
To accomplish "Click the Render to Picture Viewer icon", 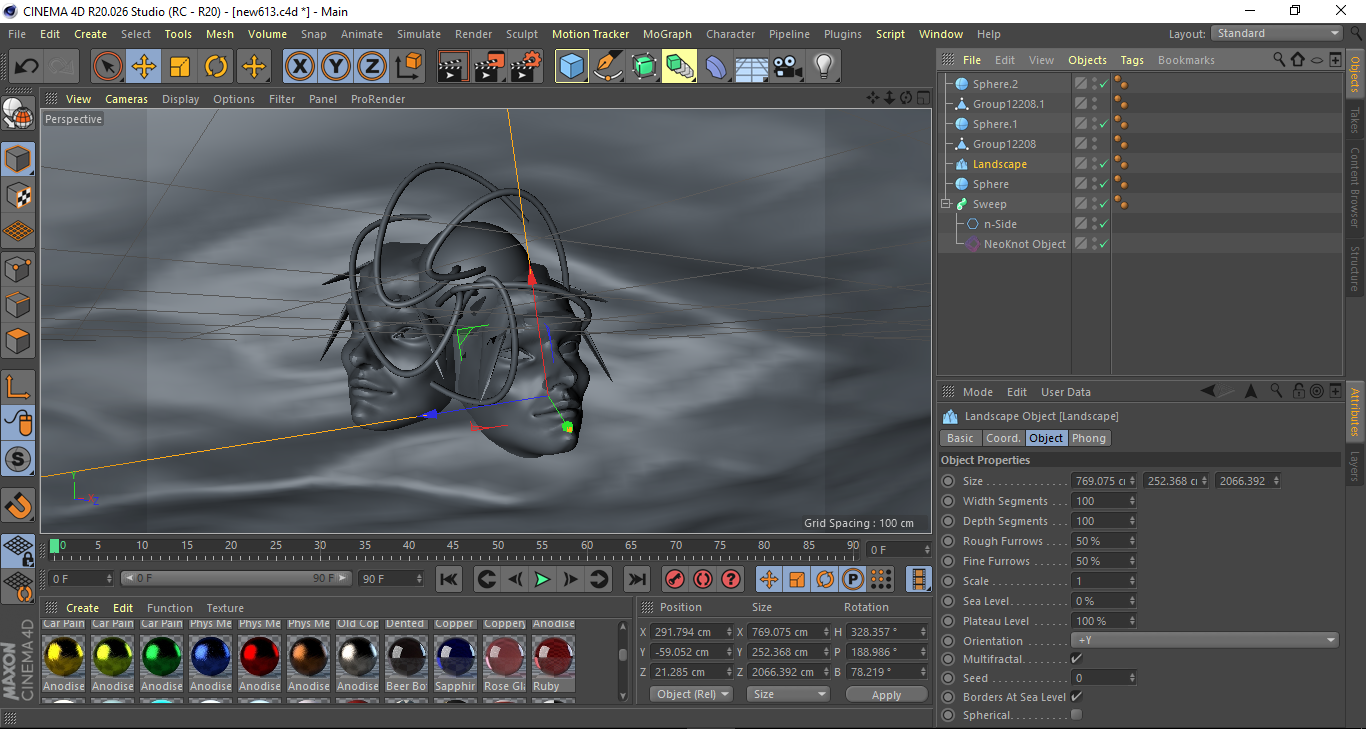I will (x=488, y=66).
